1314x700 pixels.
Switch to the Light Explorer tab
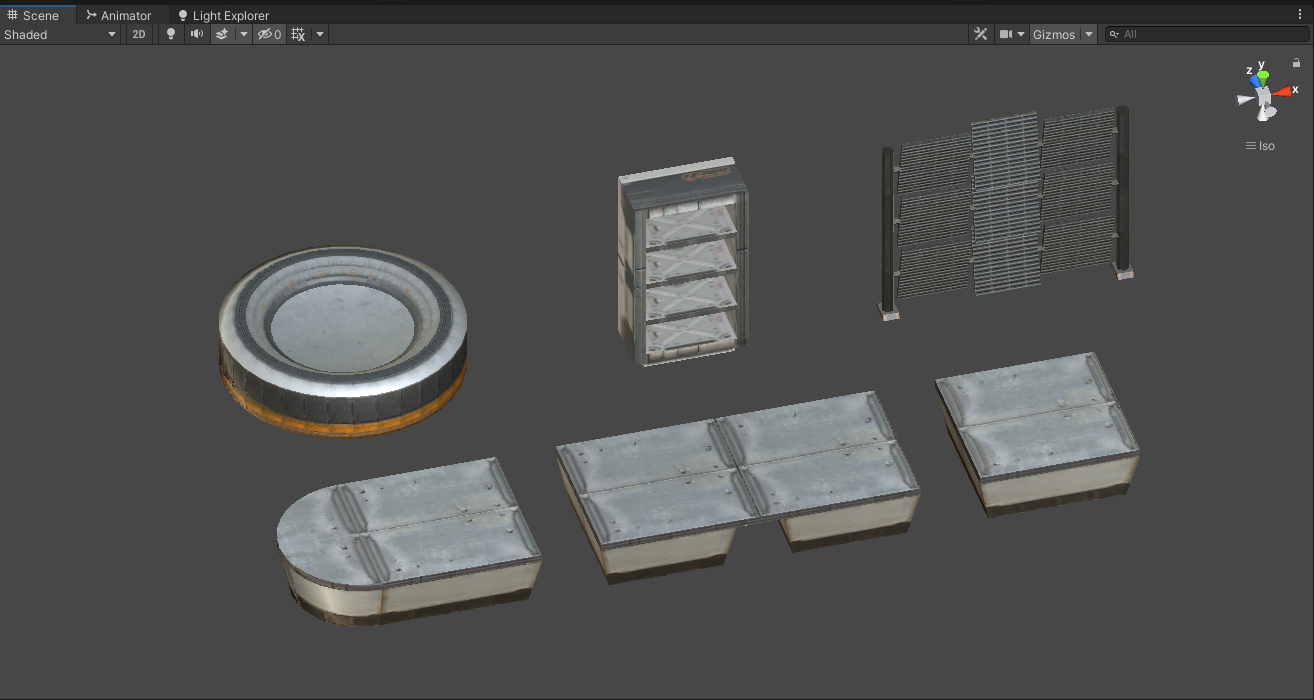pyautogui.click(x=223, y=15)
